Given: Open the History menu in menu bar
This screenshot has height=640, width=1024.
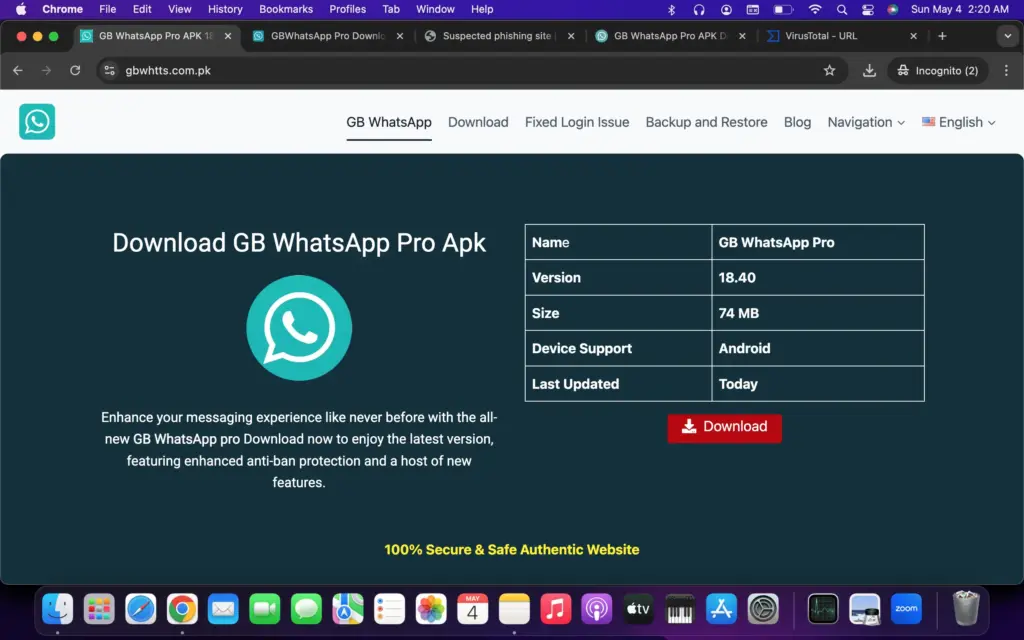Looking at the screenshot, I should tap(225, 9).
